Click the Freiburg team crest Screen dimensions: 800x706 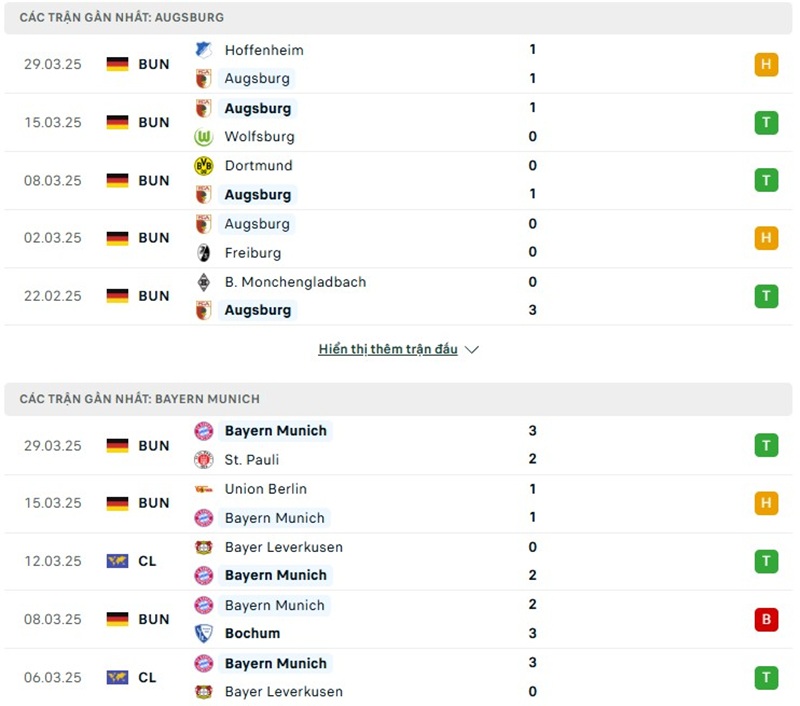coord(204,253)
